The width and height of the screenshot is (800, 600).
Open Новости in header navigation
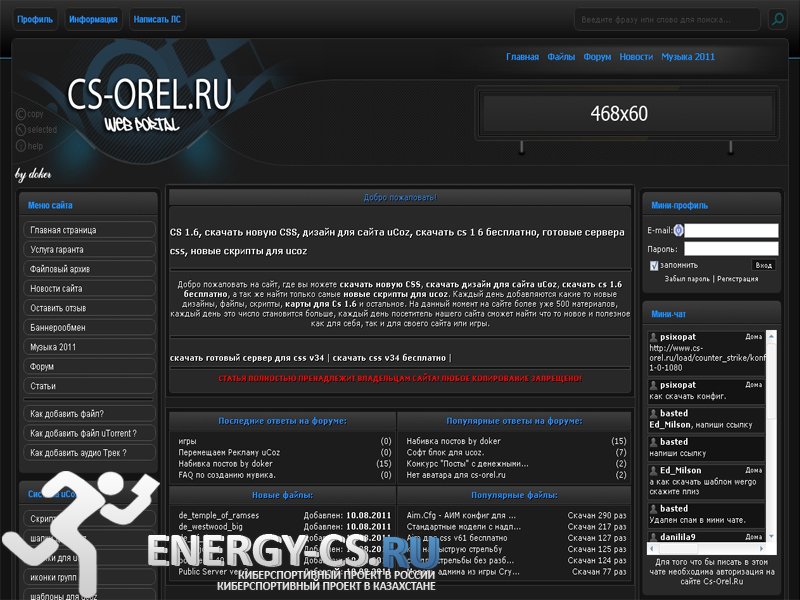pos(636,57)
